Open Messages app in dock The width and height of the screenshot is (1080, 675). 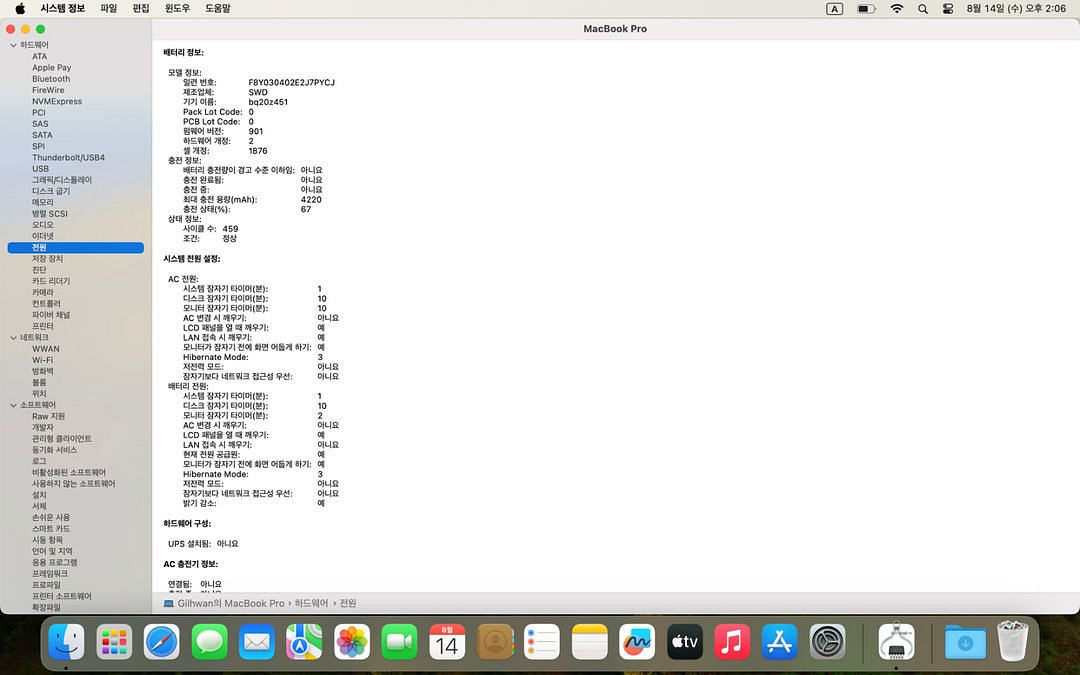coord(209,643)
